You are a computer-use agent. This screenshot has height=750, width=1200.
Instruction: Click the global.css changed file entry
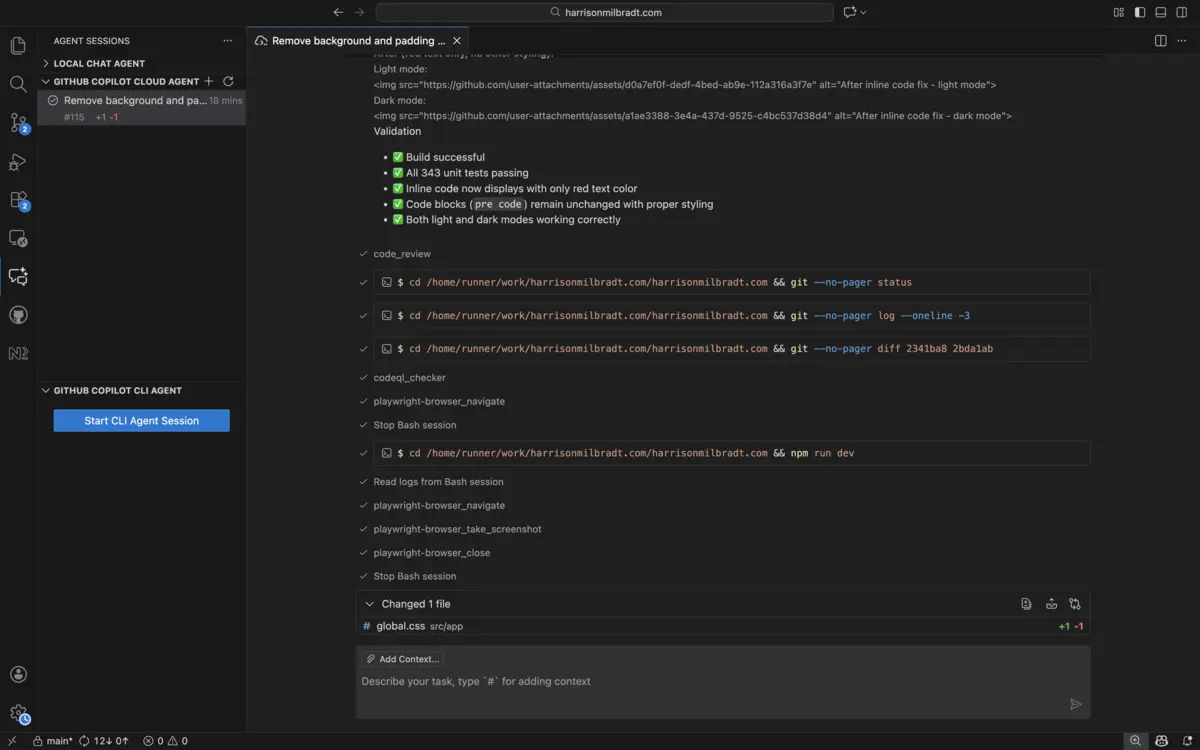coord(401,625)
